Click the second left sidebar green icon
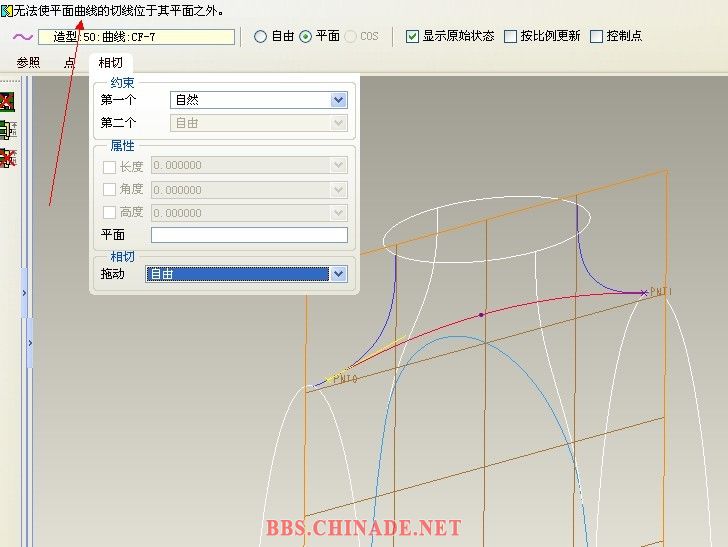Viewport: 728px width, 547px height. (7, 129)
